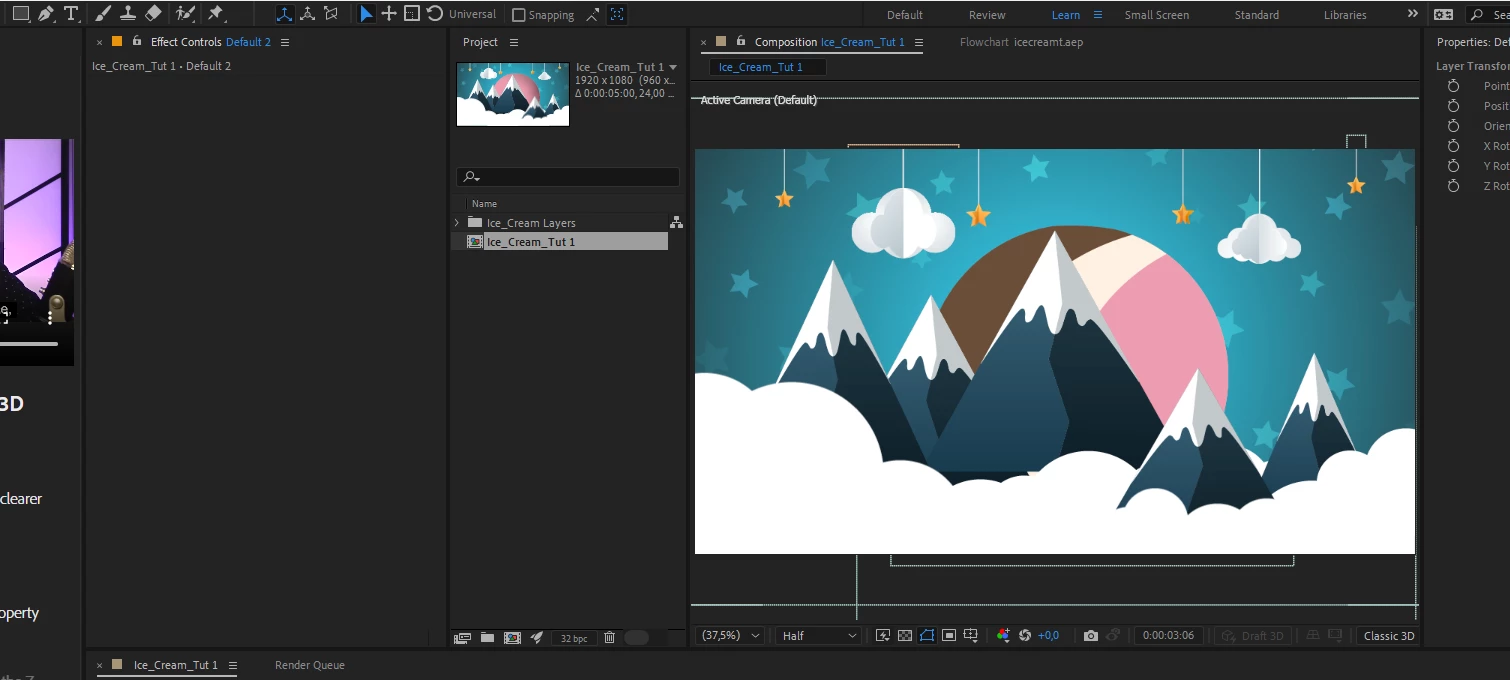The width and height of the screenshot is (1510, 680).
Task: Select the Horizontal Type tool
Action: (70, 14)
